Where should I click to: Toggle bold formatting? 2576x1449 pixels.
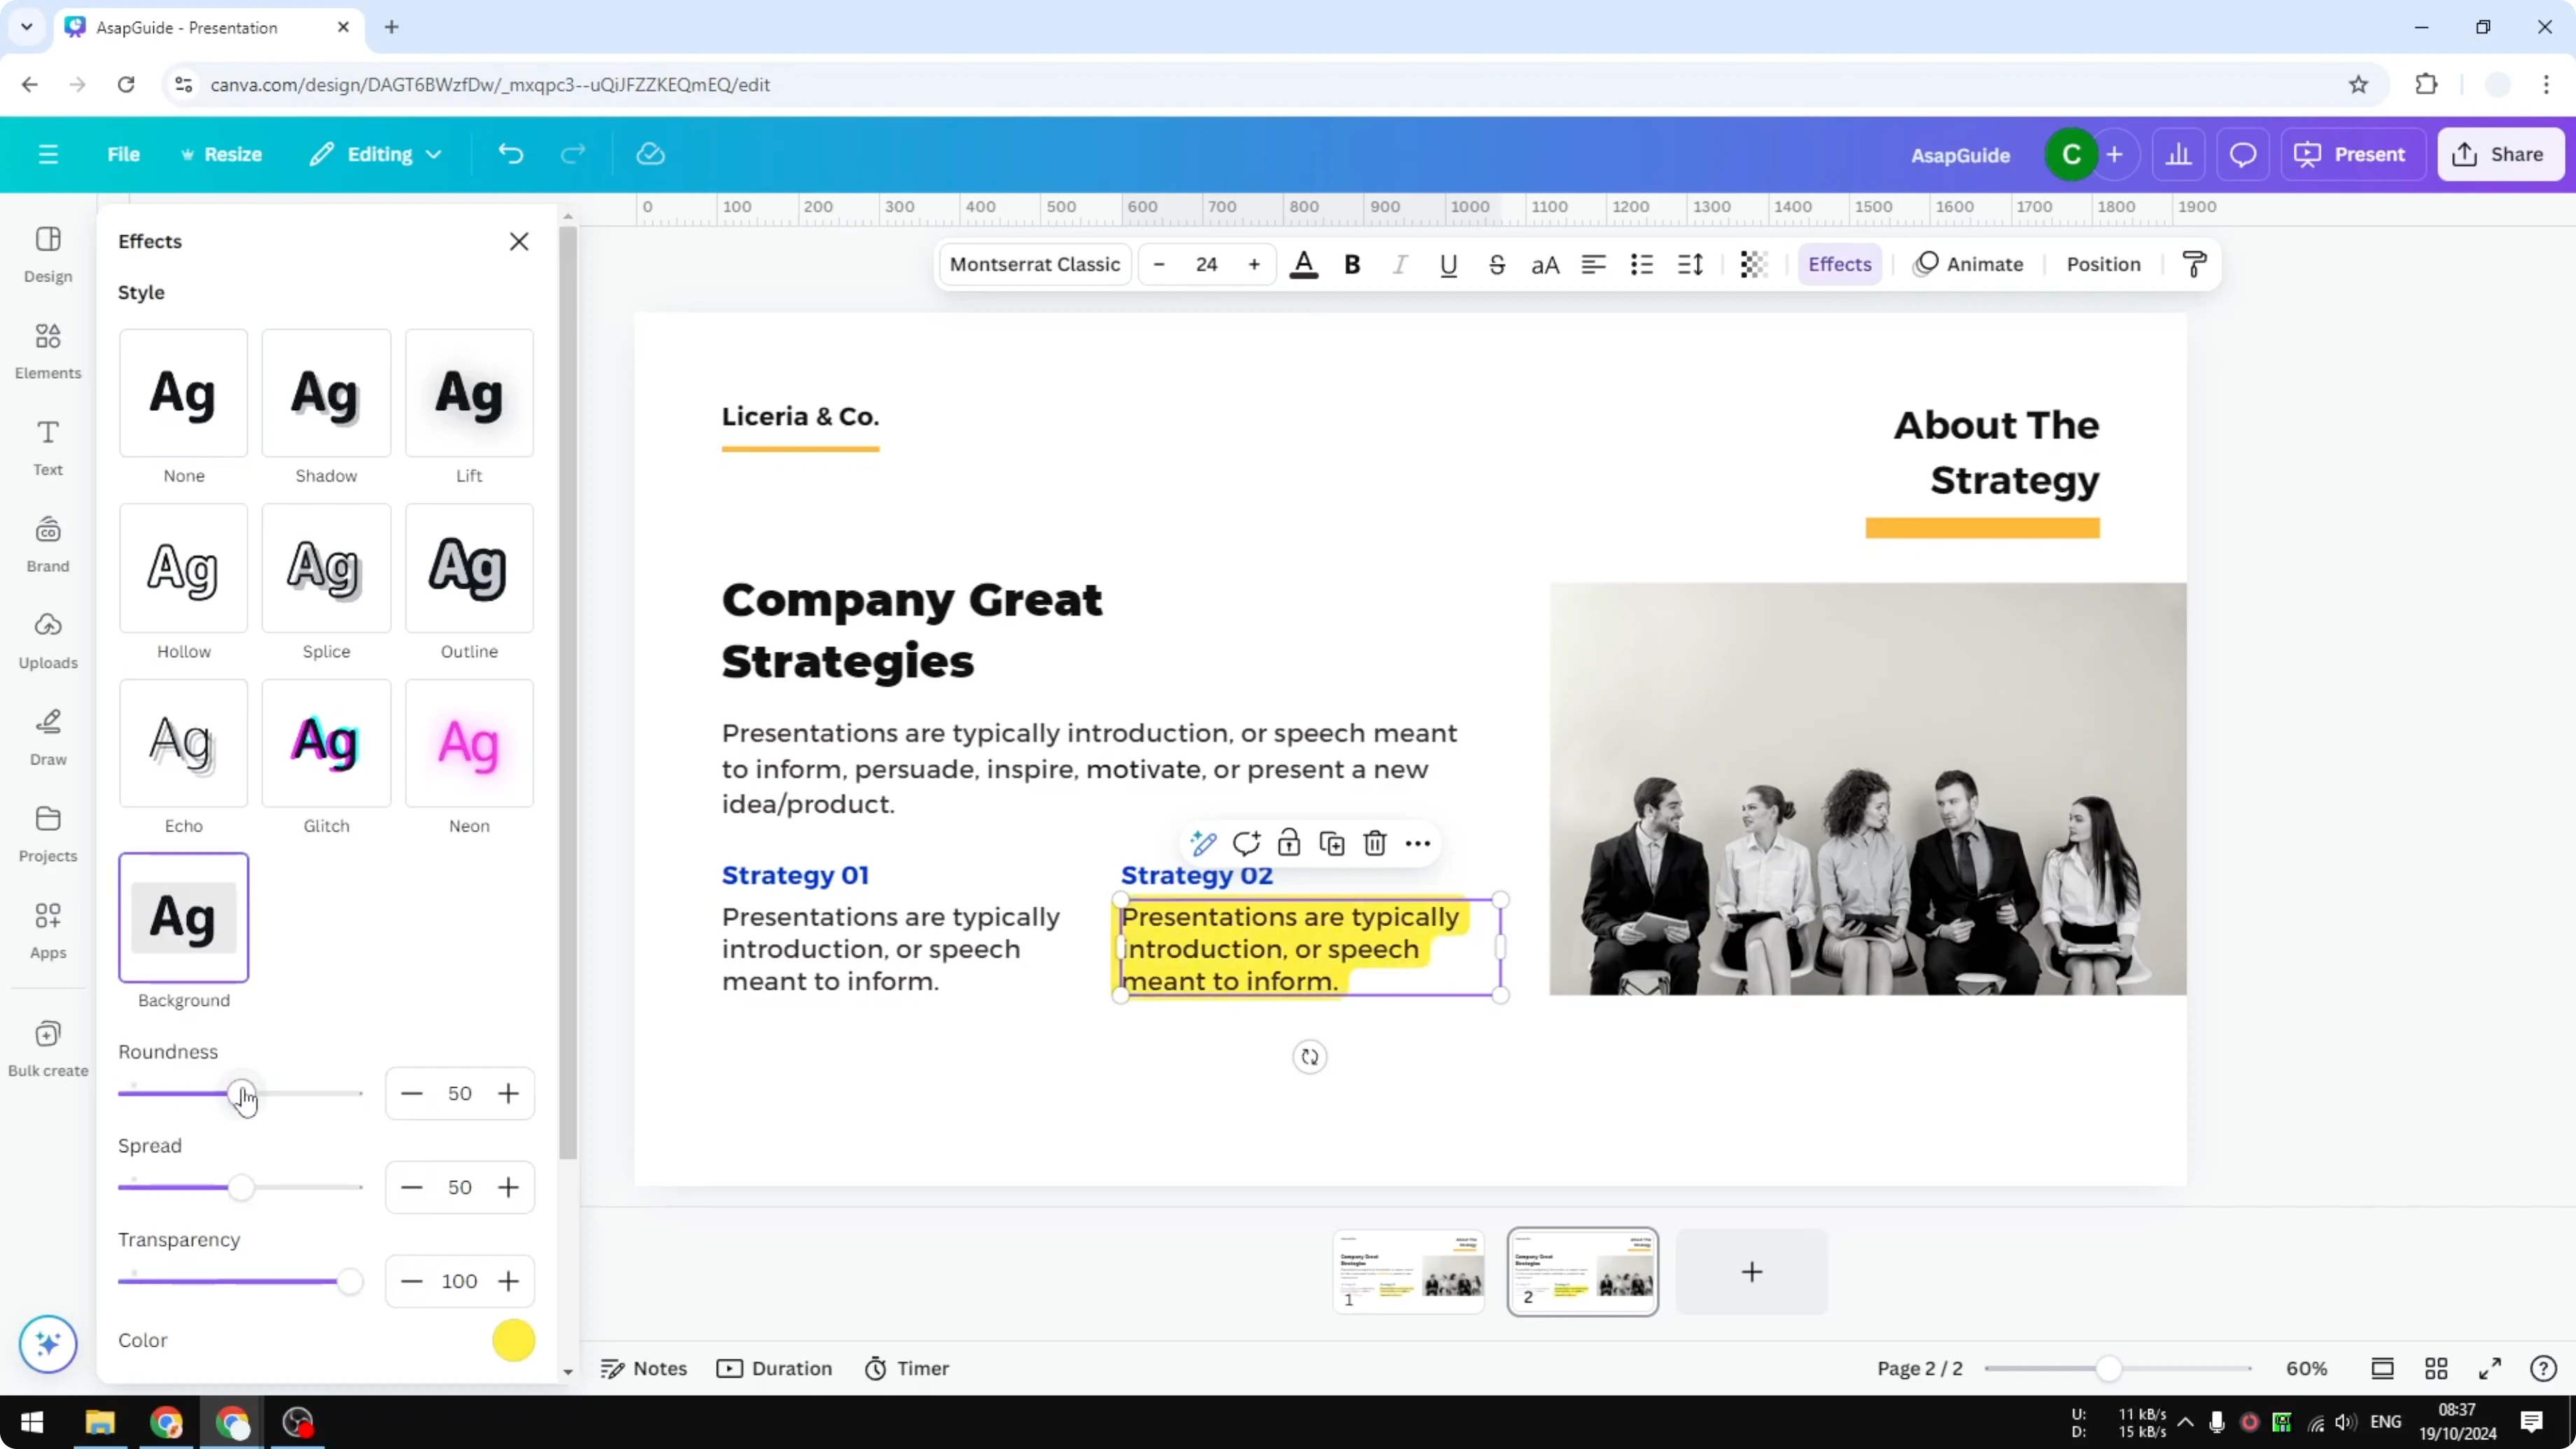pyautogui.click(x=1352, y=264)
